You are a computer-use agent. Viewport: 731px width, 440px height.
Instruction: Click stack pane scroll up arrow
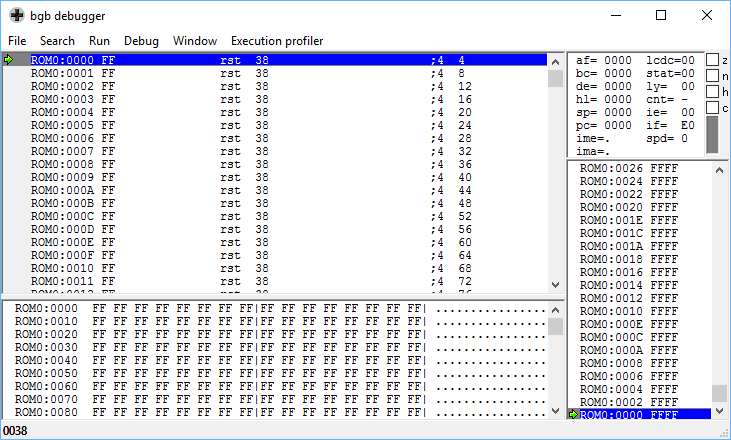tap(719, 170)
